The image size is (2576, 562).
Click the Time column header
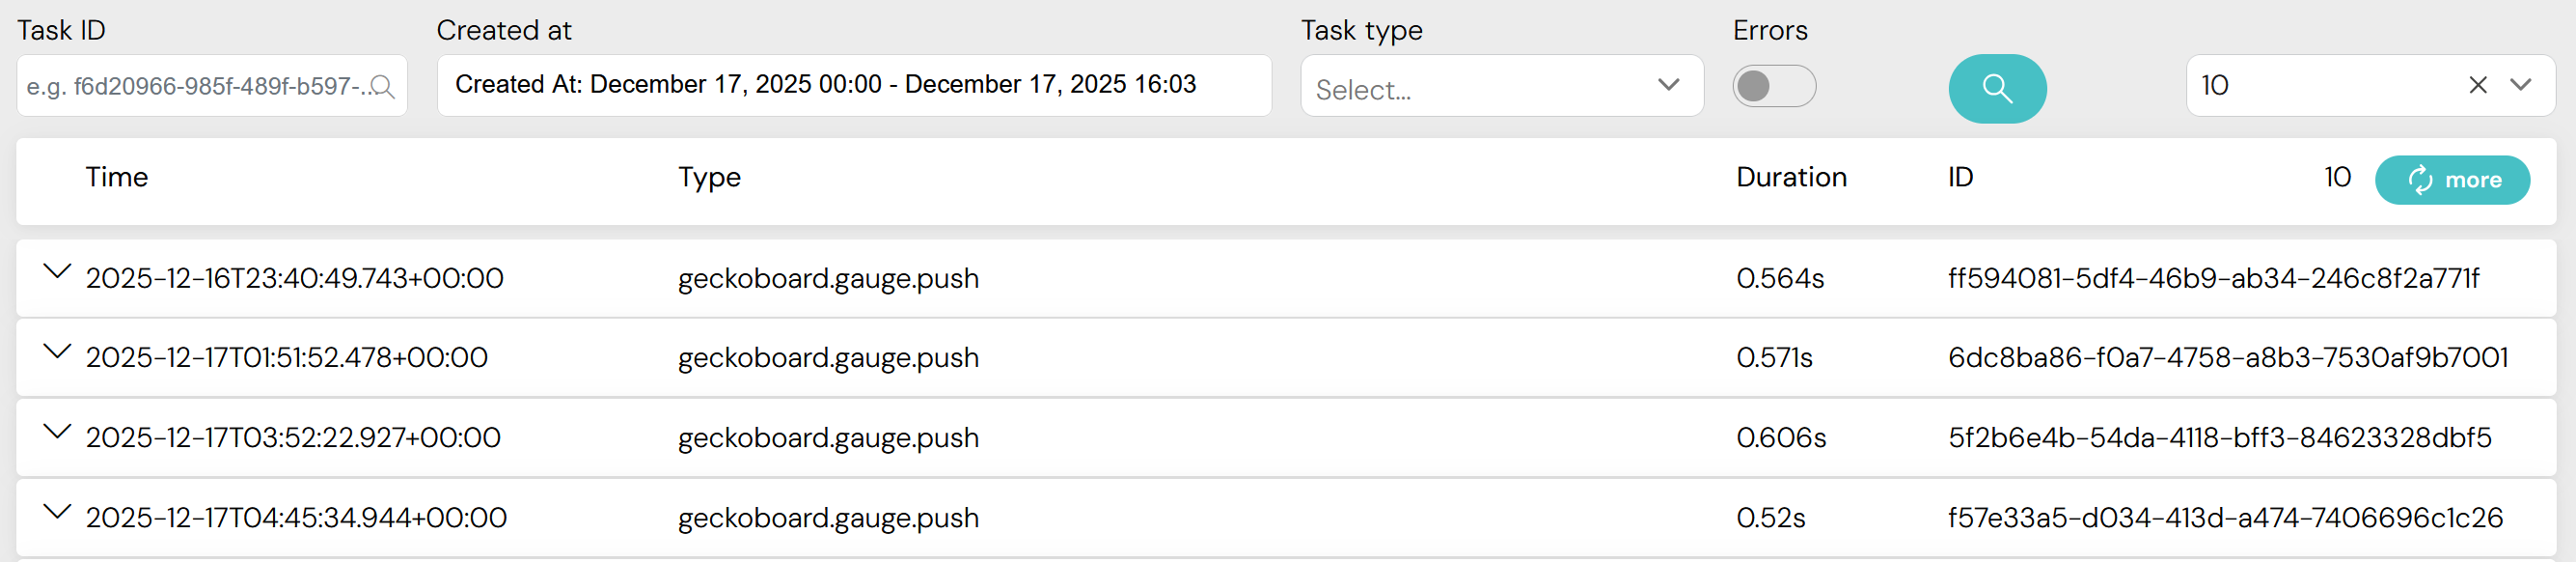pos(116,177)
